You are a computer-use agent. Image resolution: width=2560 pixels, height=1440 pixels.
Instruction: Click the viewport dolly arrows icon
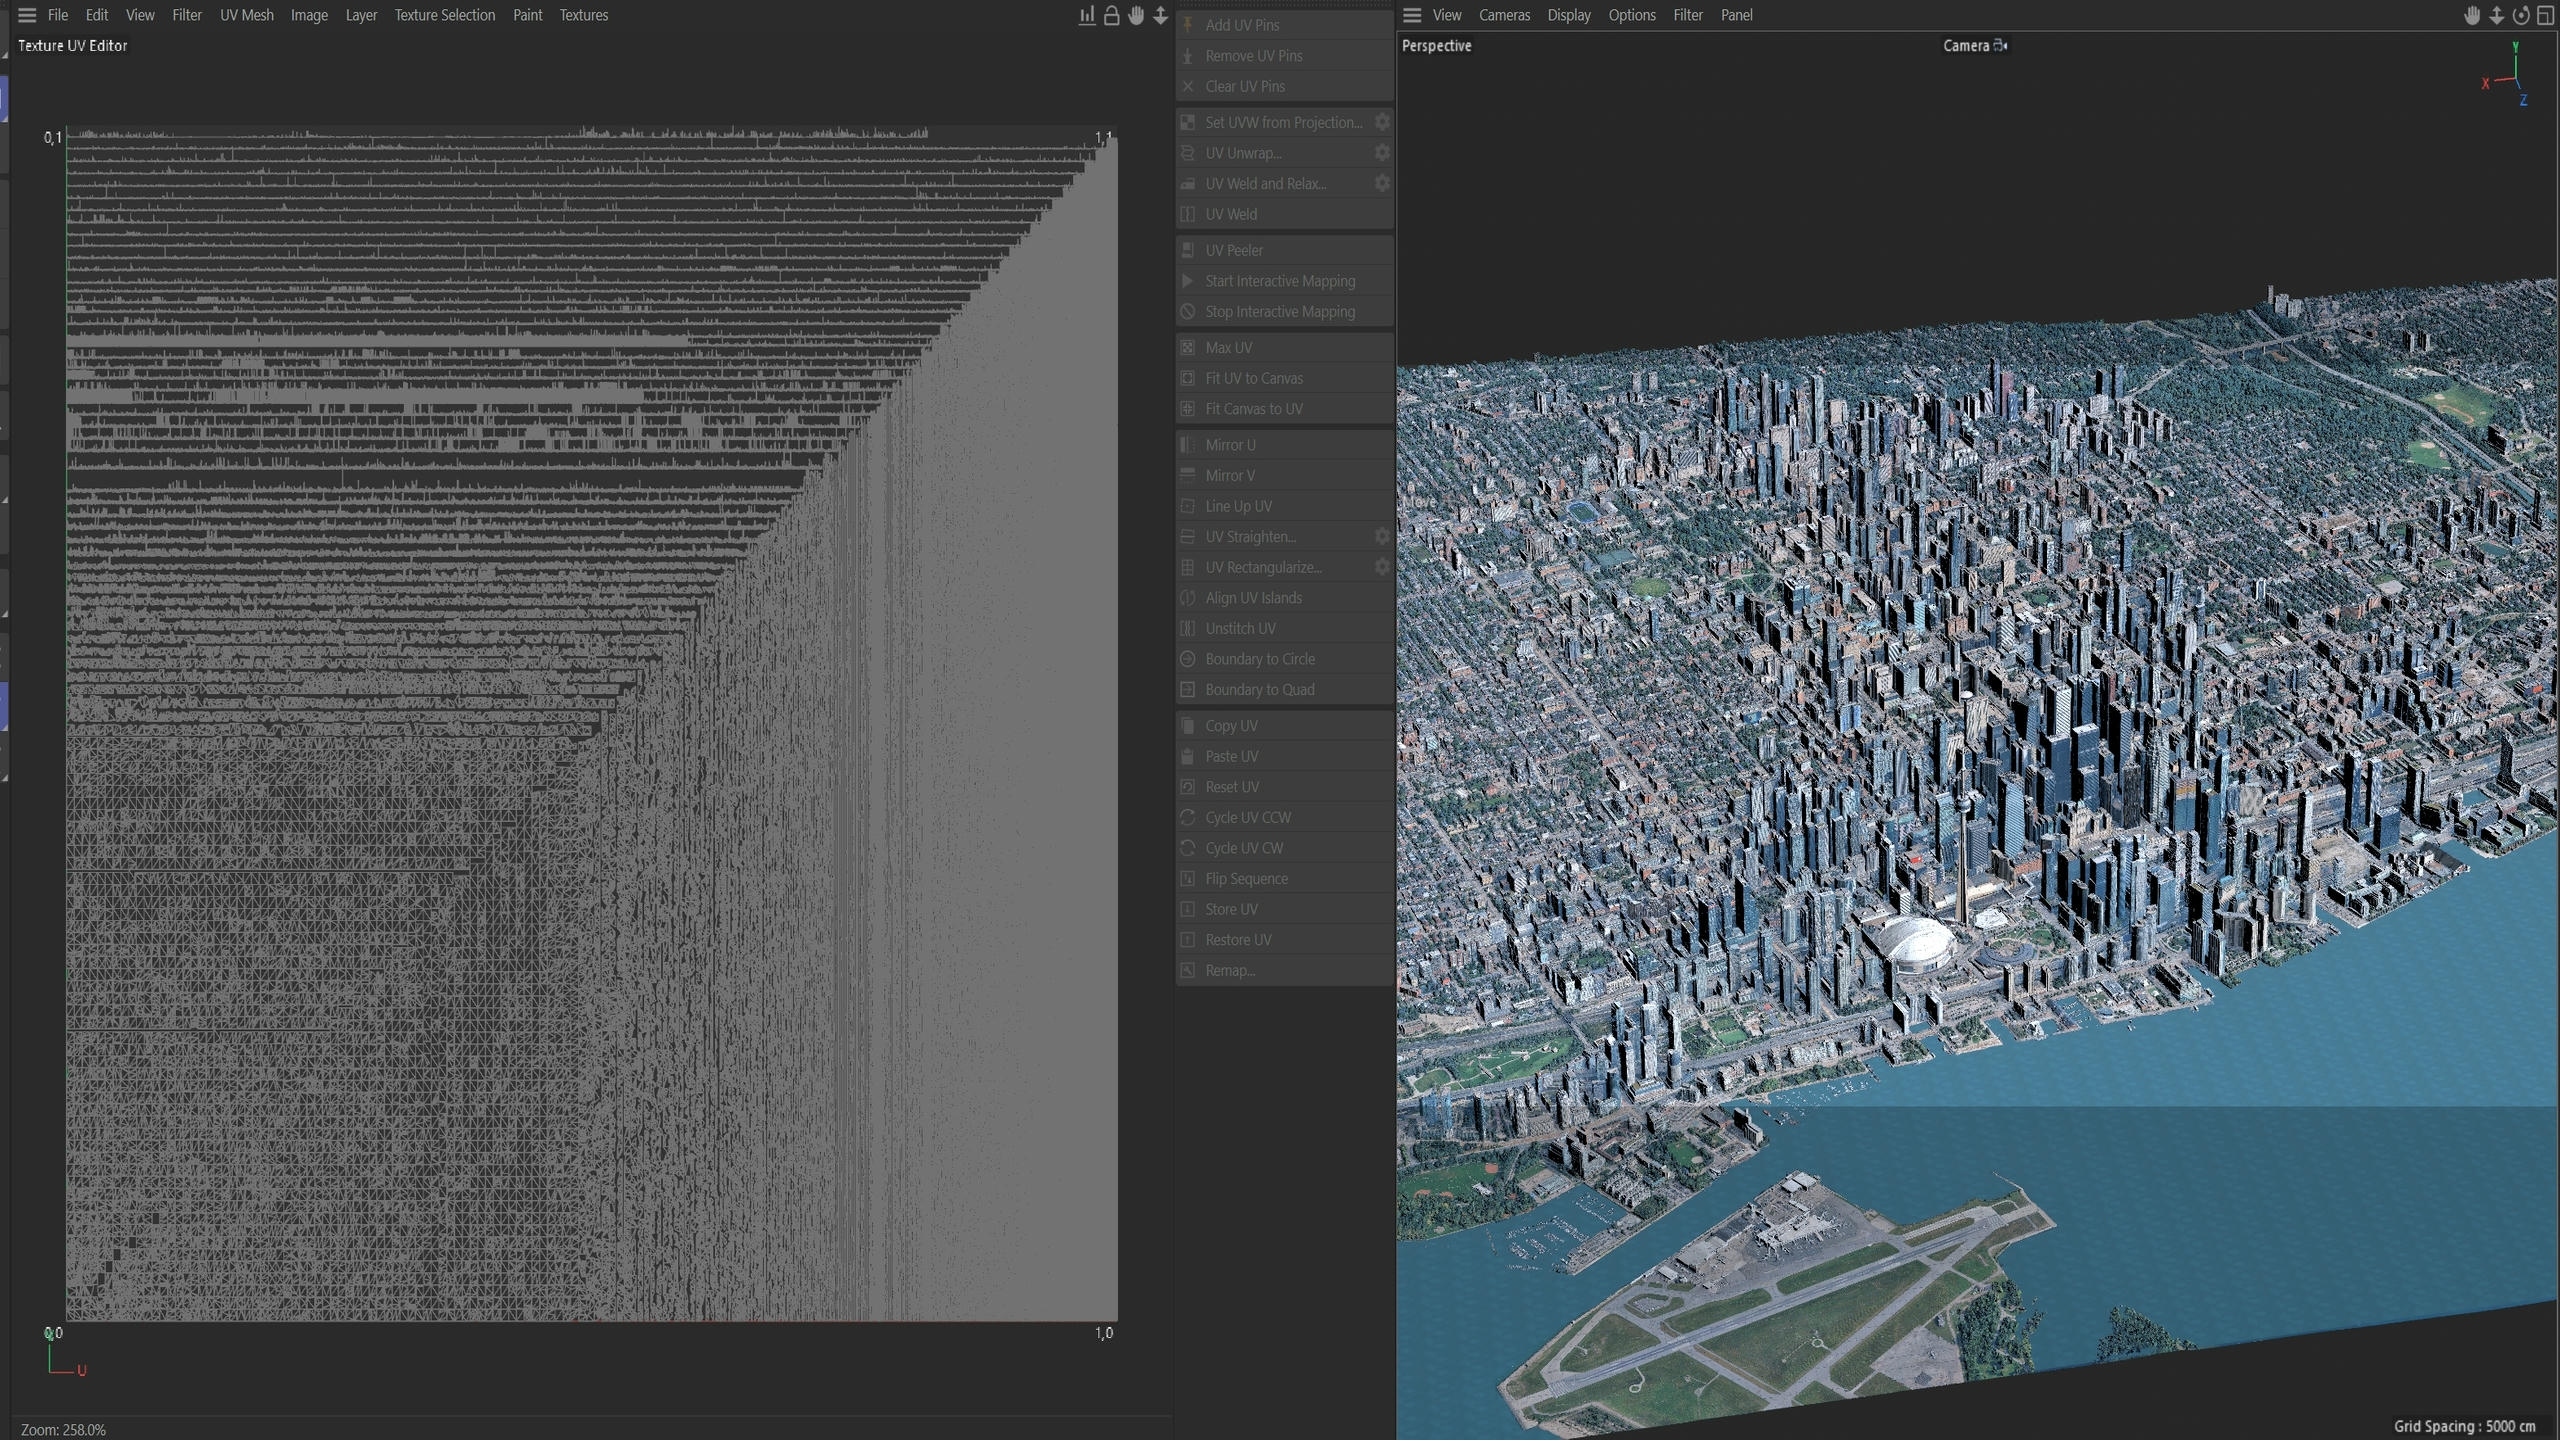[2497, 15]
